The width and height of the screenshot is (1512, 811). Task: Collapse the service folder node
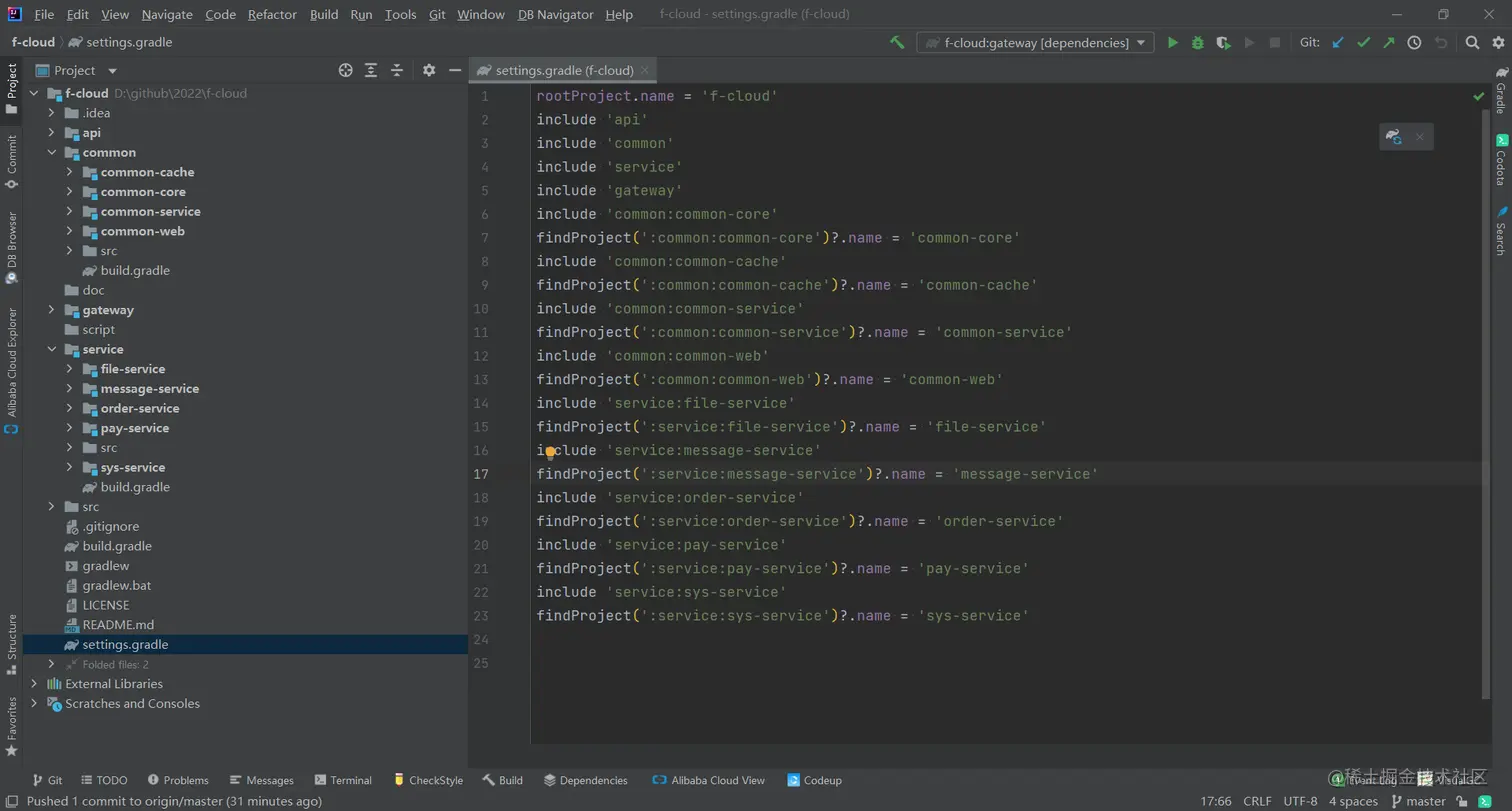click(52, 350)
